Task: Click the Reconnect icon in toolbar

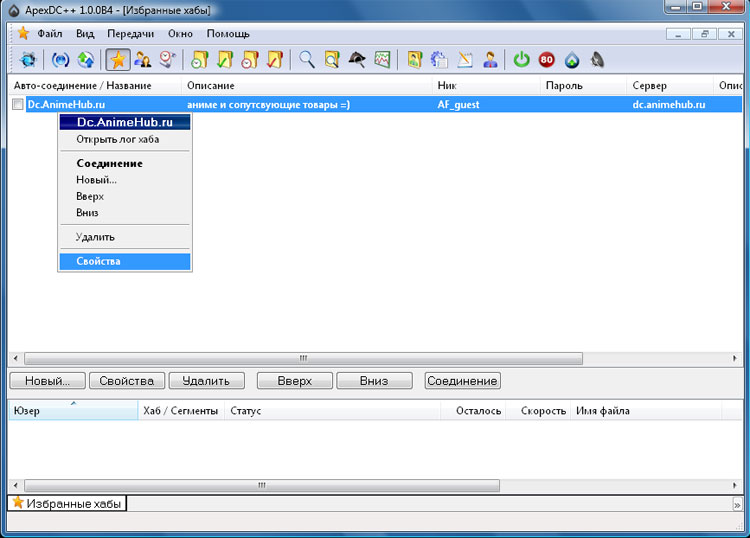Action: point(60,60)
